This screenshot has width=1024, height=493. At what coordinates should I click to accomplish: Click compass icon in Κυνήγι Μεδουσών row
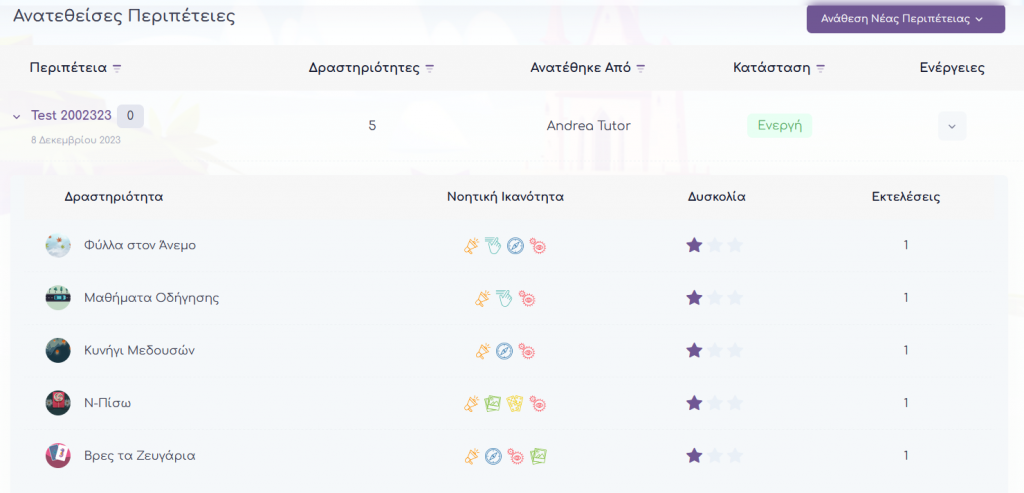click(505, 351)
